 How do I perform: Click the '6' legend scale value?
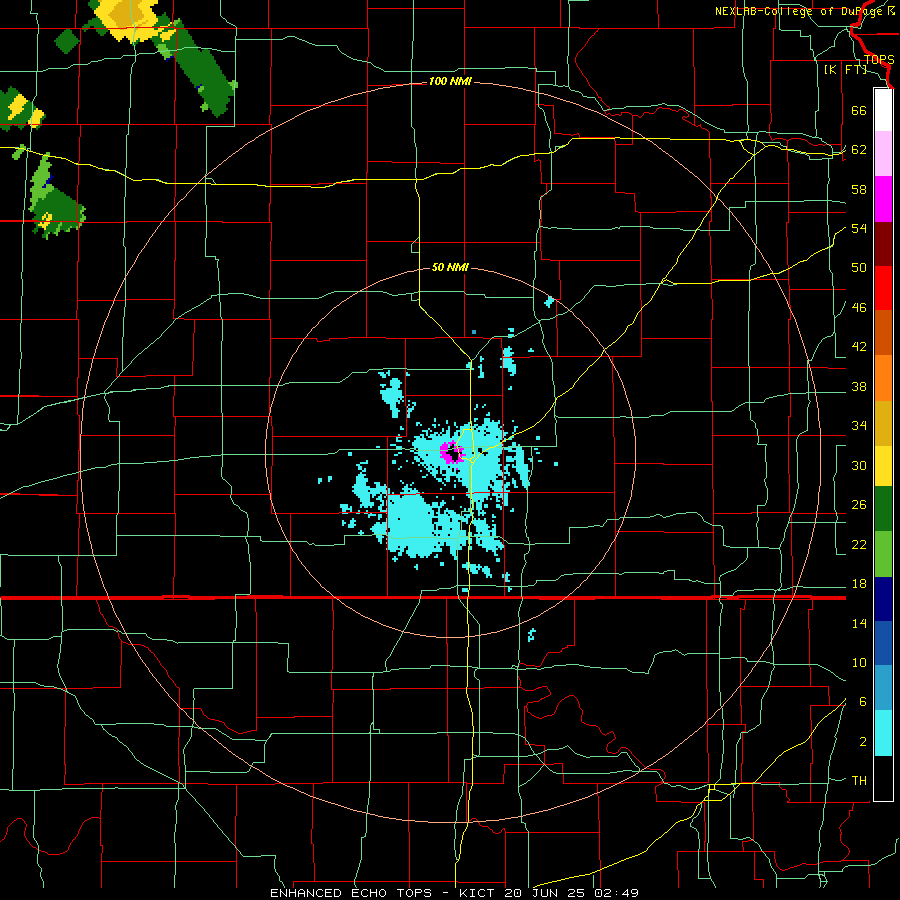862,702
